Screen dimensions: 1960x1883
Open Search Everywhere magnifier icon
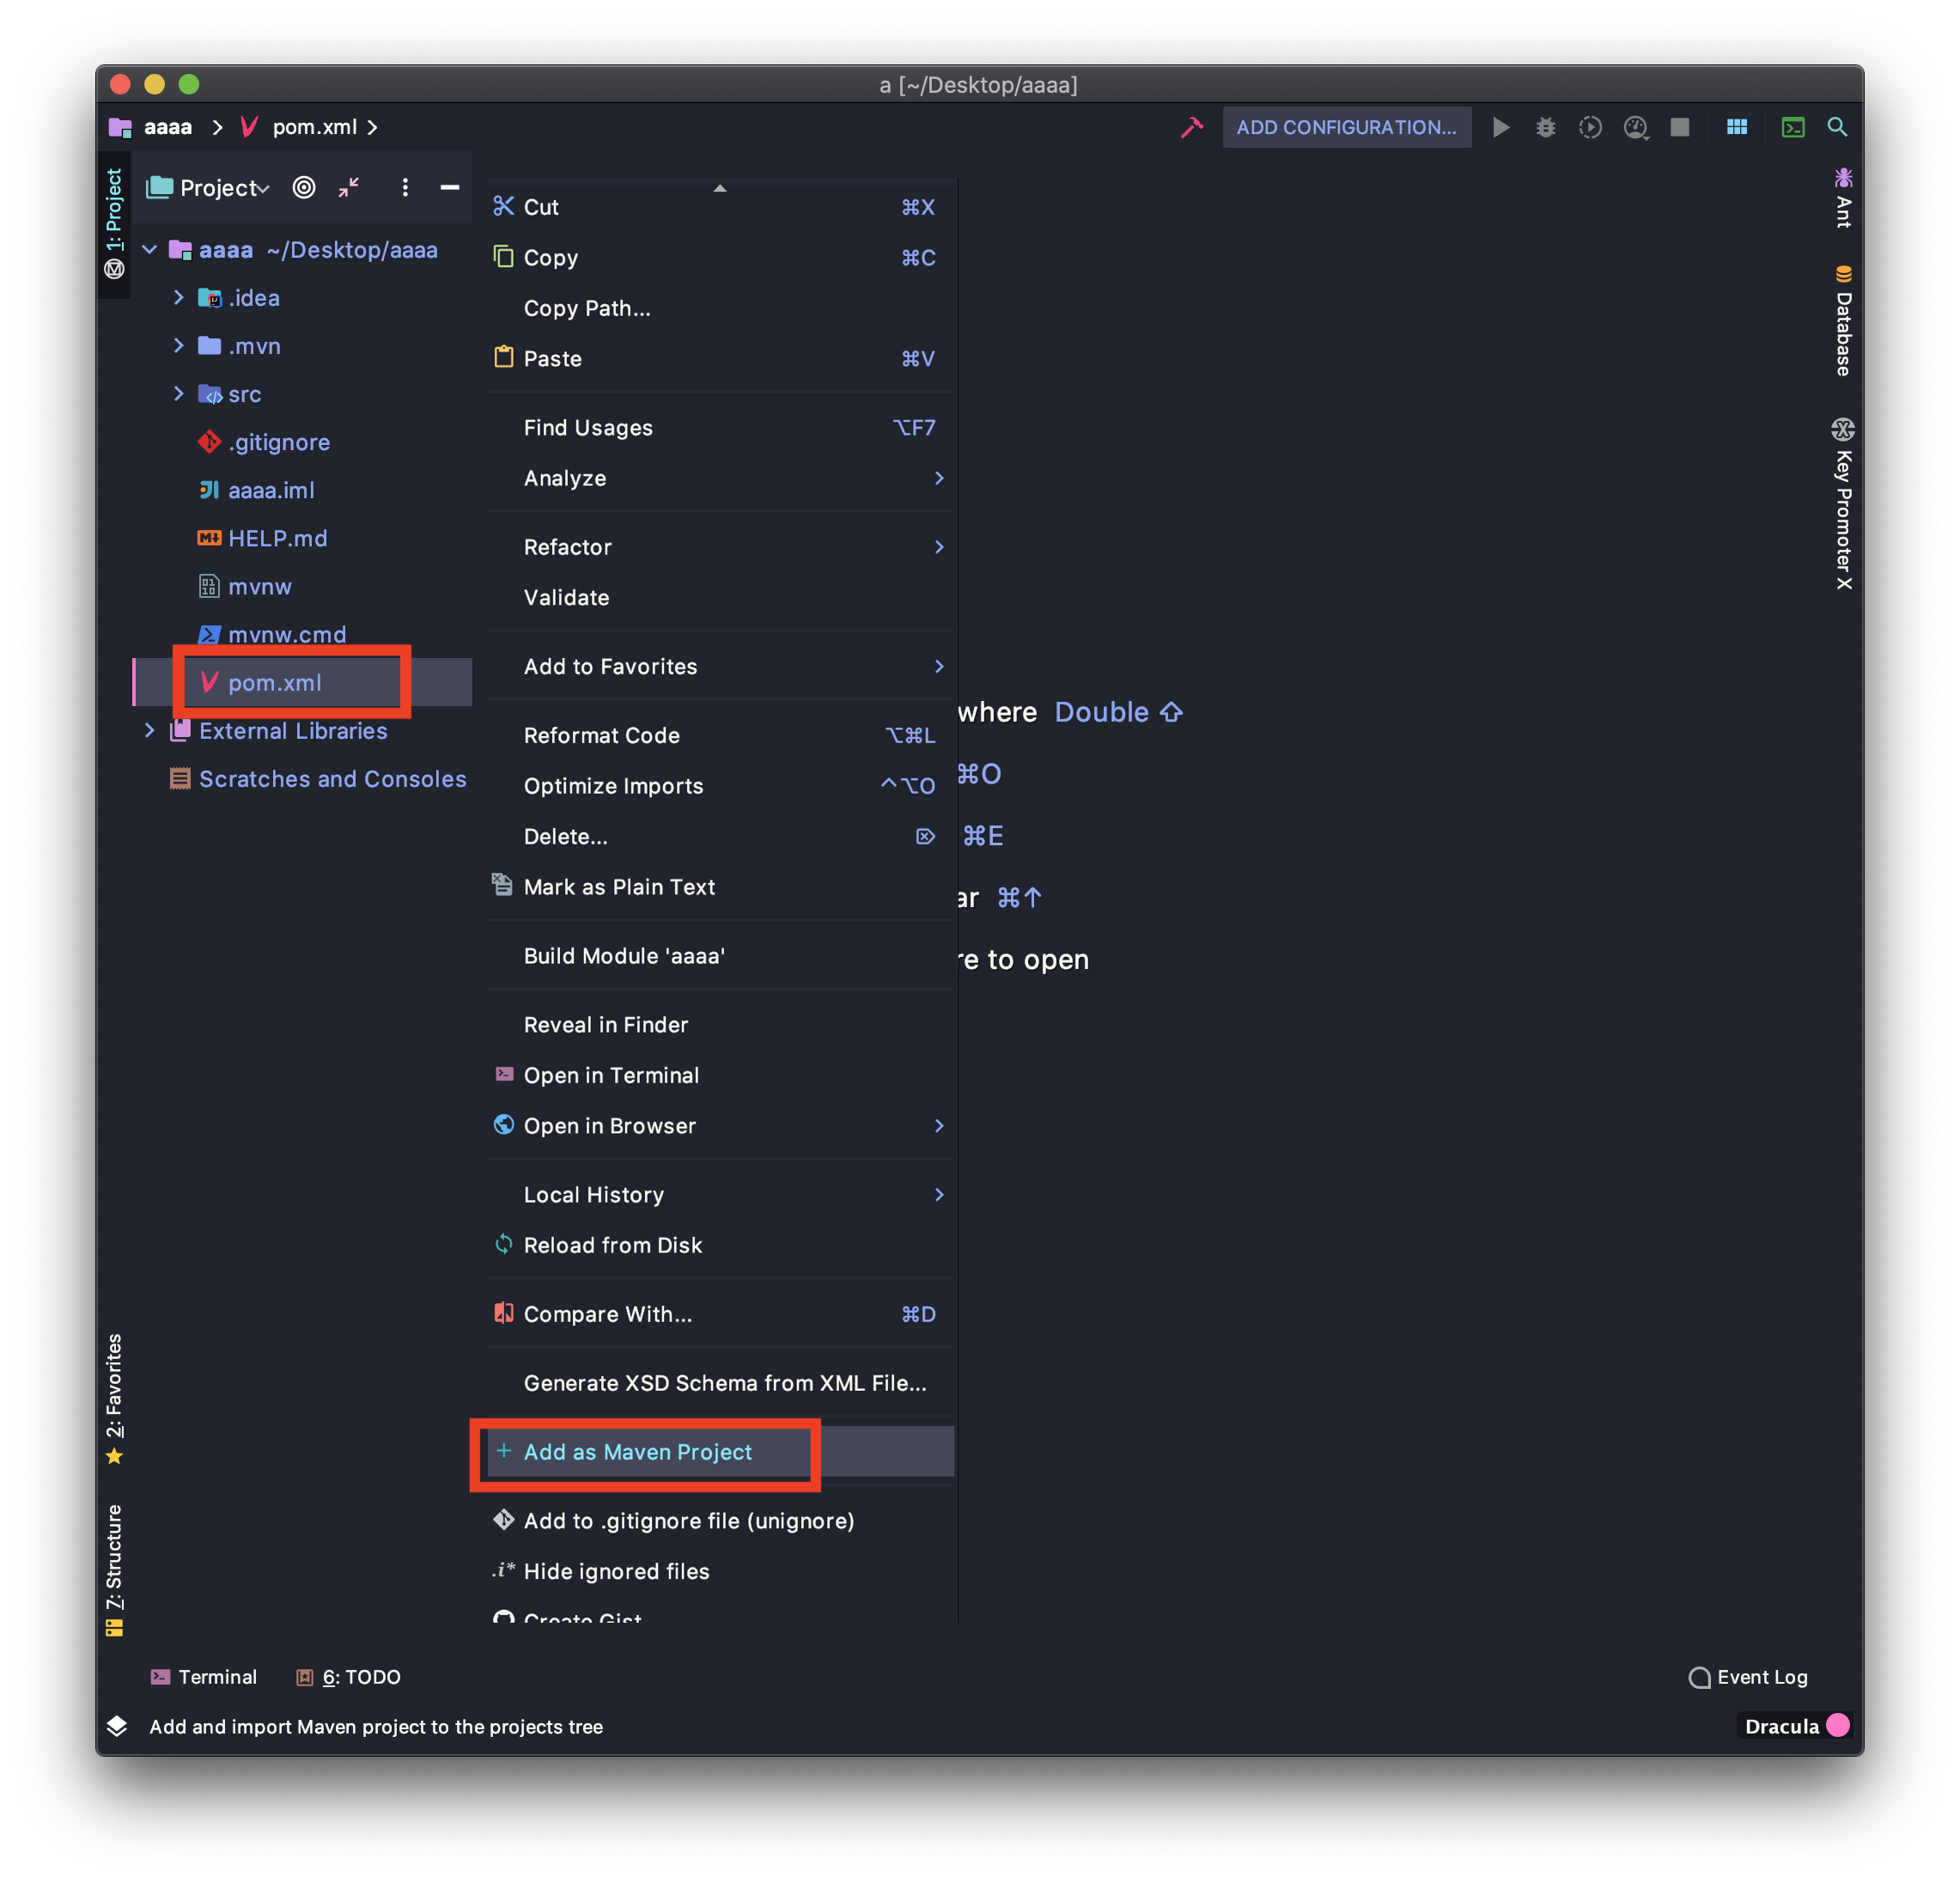click(1837, 127)
